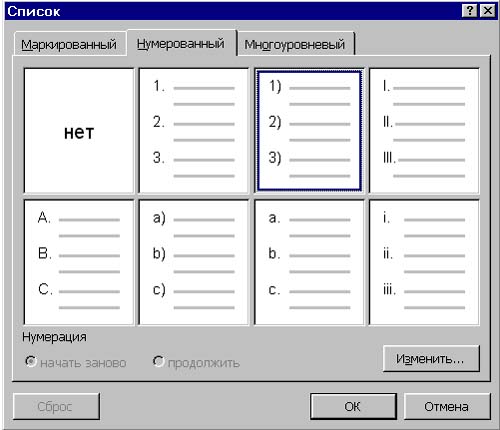Choose the '1. 2. 3.' numbering format
Viewport: 500px width, 430px height.
[x=194, y=131]
